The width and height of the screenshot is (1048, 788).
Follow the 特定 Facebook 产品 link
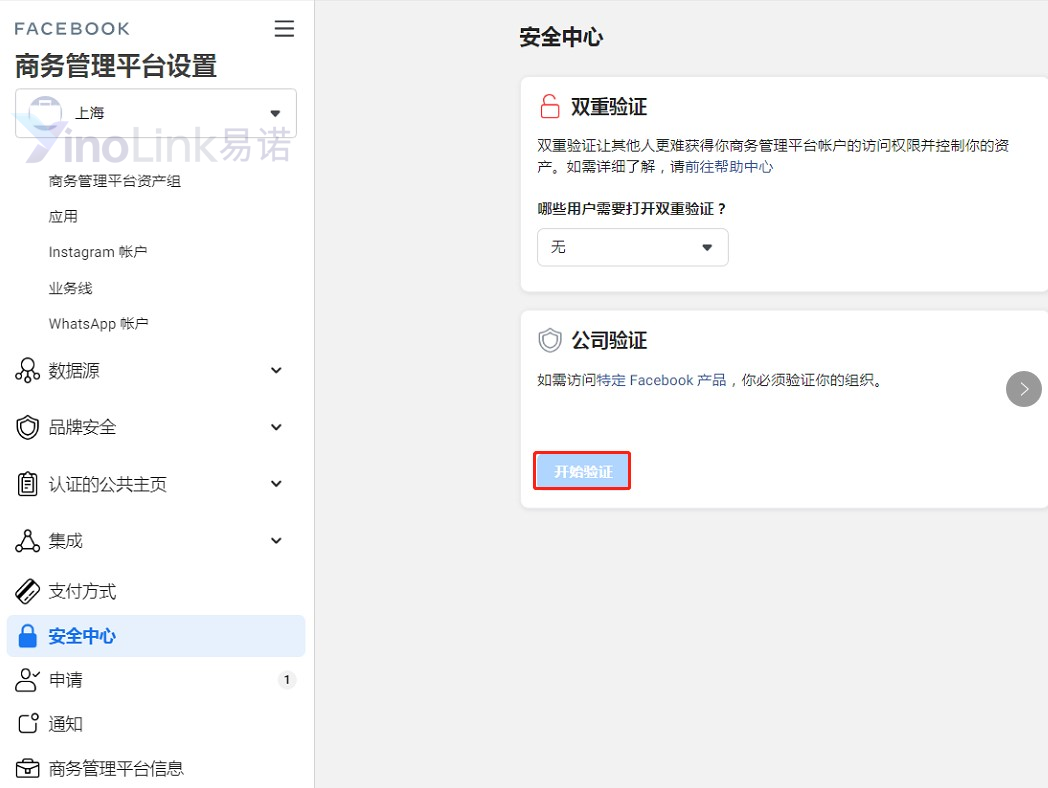[x=661, y=380]
